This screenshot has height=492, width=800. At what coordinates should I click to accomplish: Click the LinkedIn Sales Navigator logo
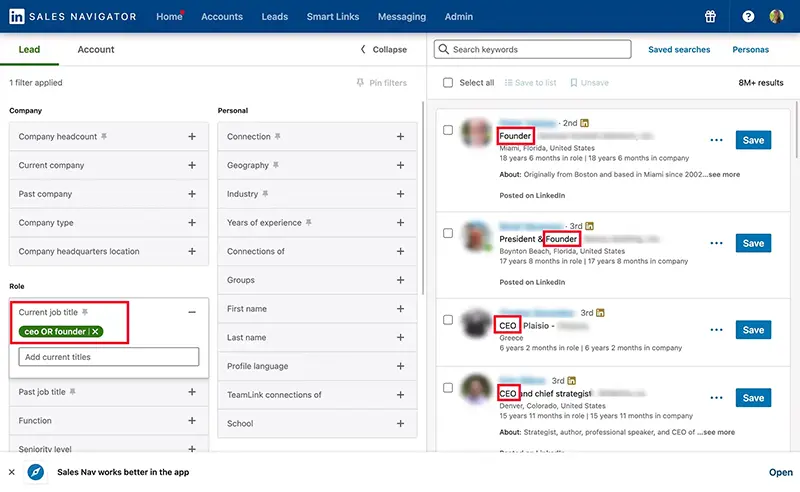point(72,16)
